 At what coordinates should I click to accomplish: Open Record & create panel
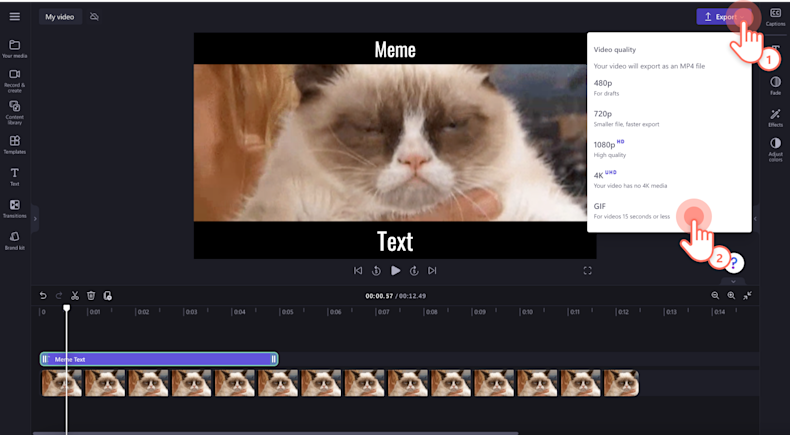pyautogui.click(x=15, y=81)
